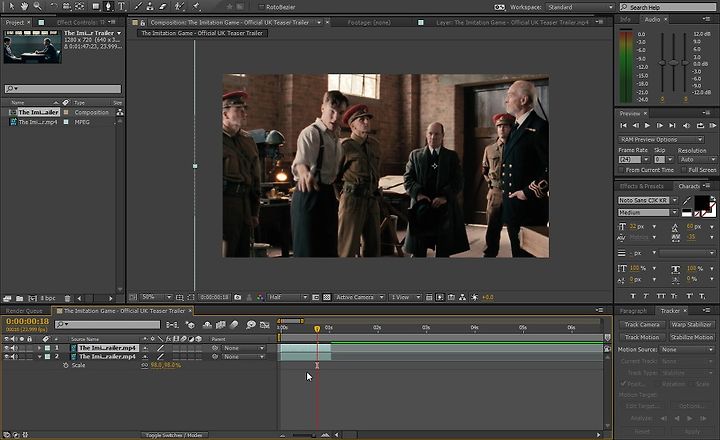Click the Scale stopwatch icon
Image resolution: width=720 pixels, height=440 pixels.
(x=66, y=365)
